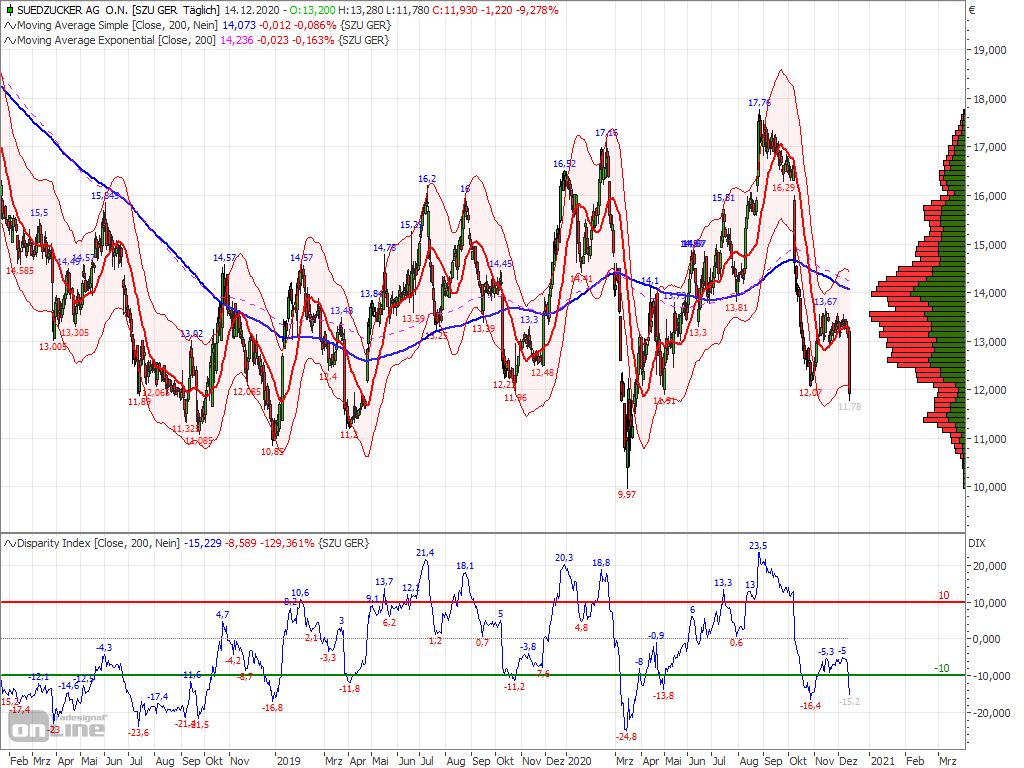Image resolution: width=1024 pixels, height=768 pixels.
Task: Click the 14,000 price axis label
Action: pos(990,293)
